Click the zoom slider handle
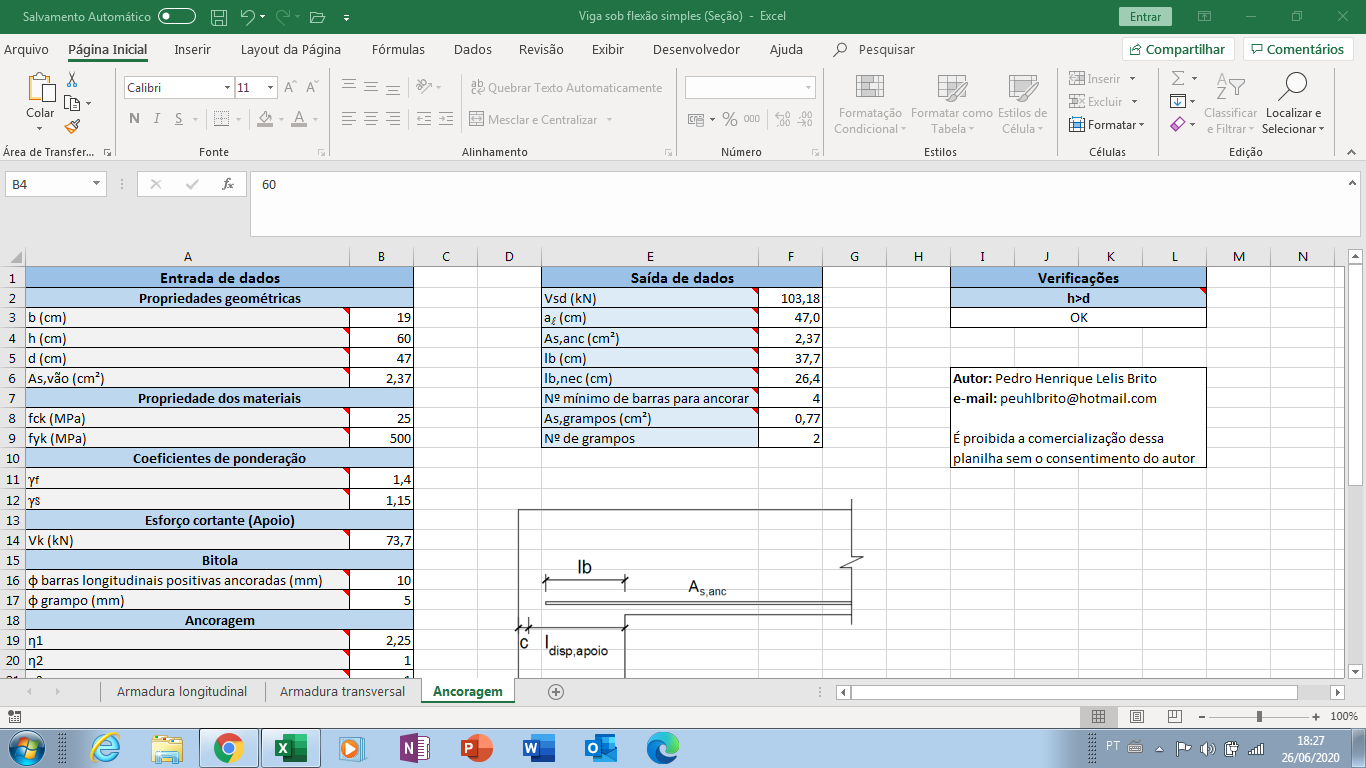1366x768 pixels. click(x=1259, y=717)
